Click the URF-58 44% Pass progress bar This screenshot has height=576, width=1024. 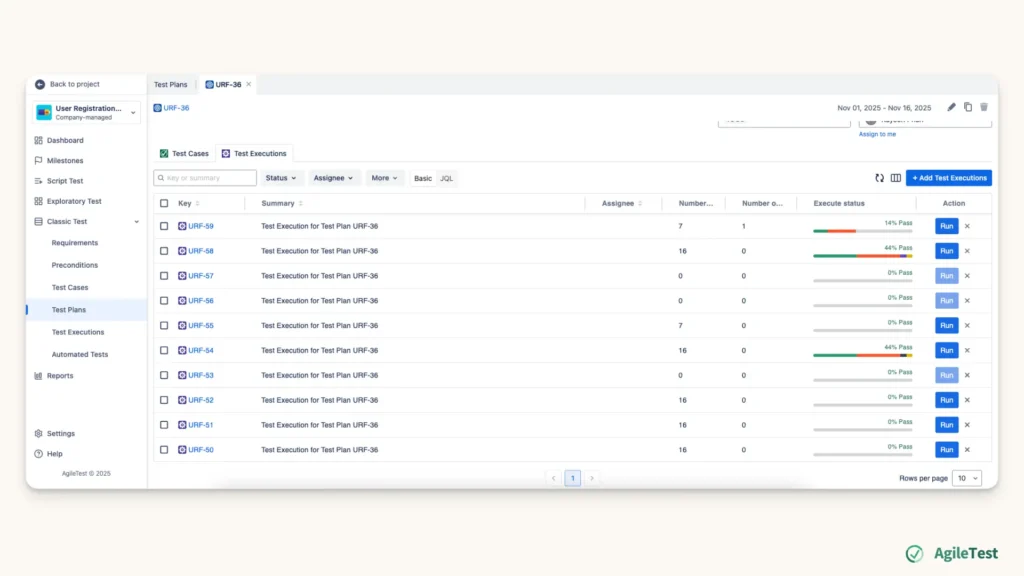[x=863, y=256]
